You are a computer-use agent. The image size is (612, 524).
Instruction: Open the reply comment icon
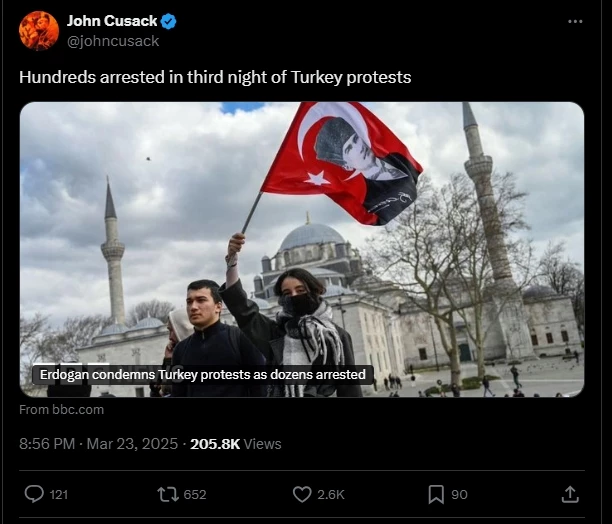coord(34,494)
